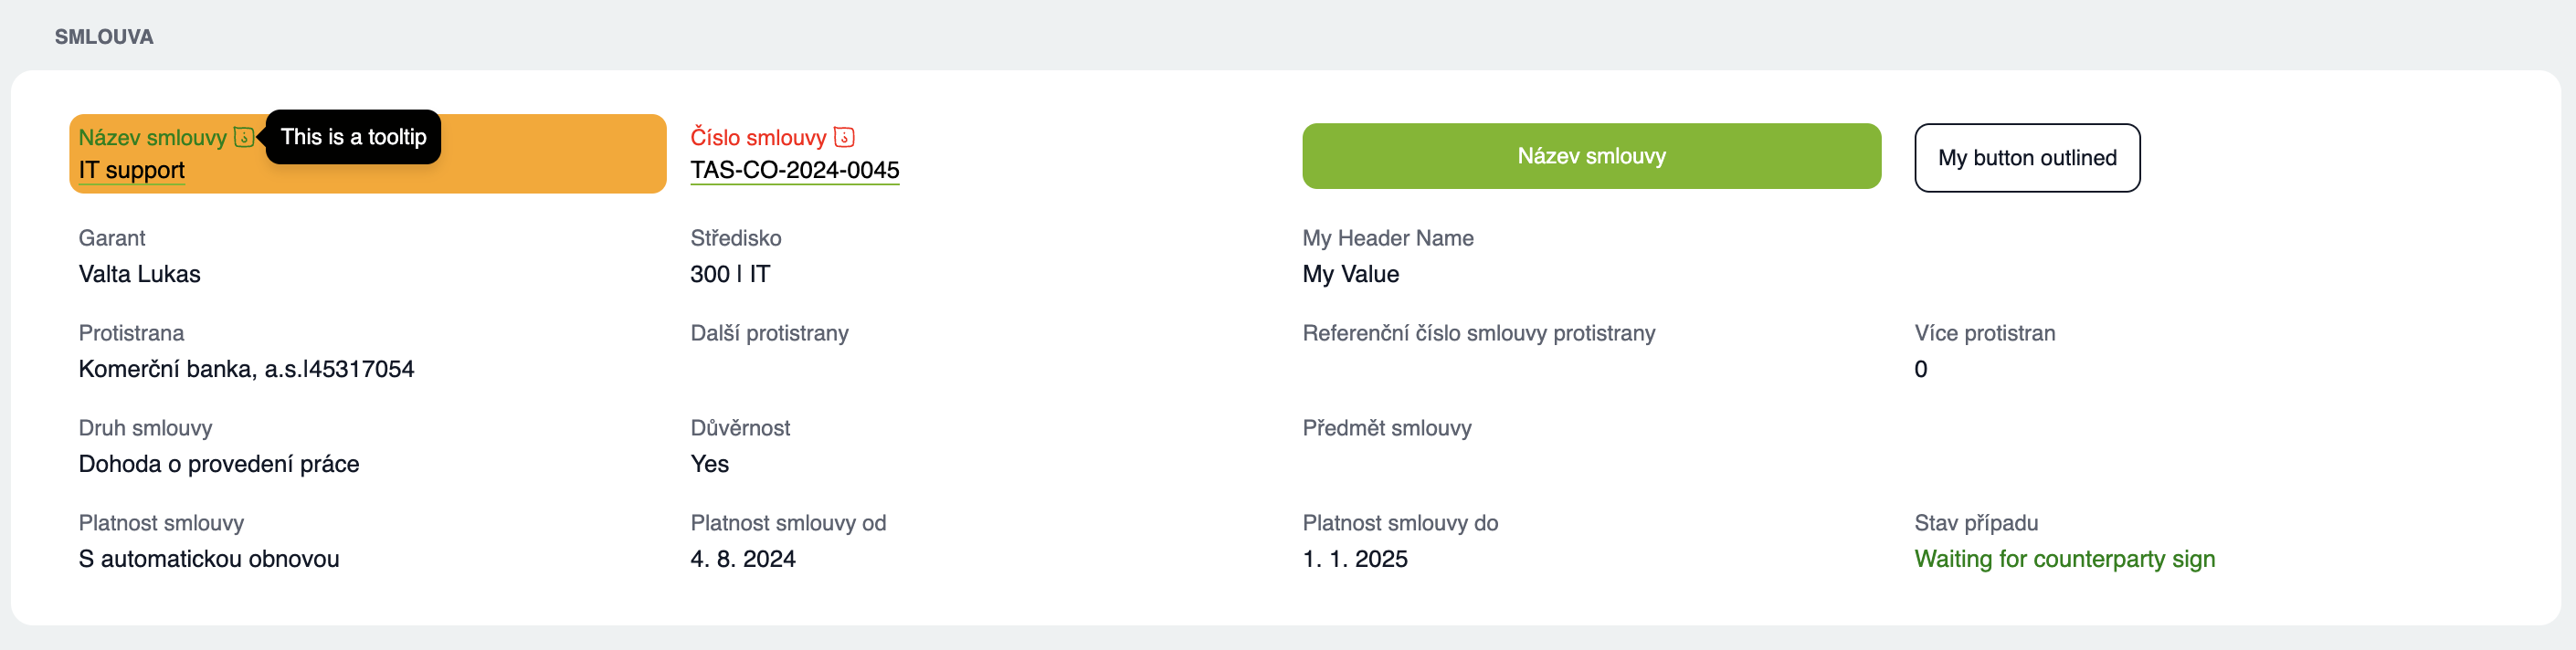Click the 1. 1. 2025 end date
2576x650 pixels.
pos(1355,559)
